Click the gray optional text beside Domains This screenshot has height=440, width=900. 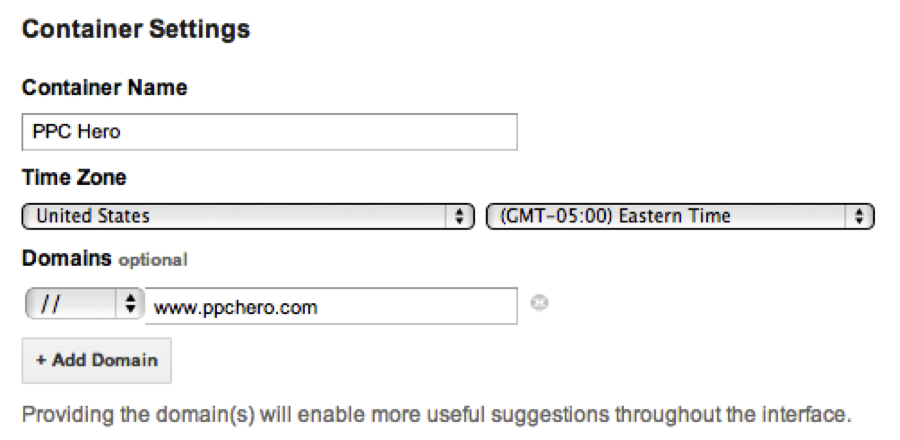153,260
